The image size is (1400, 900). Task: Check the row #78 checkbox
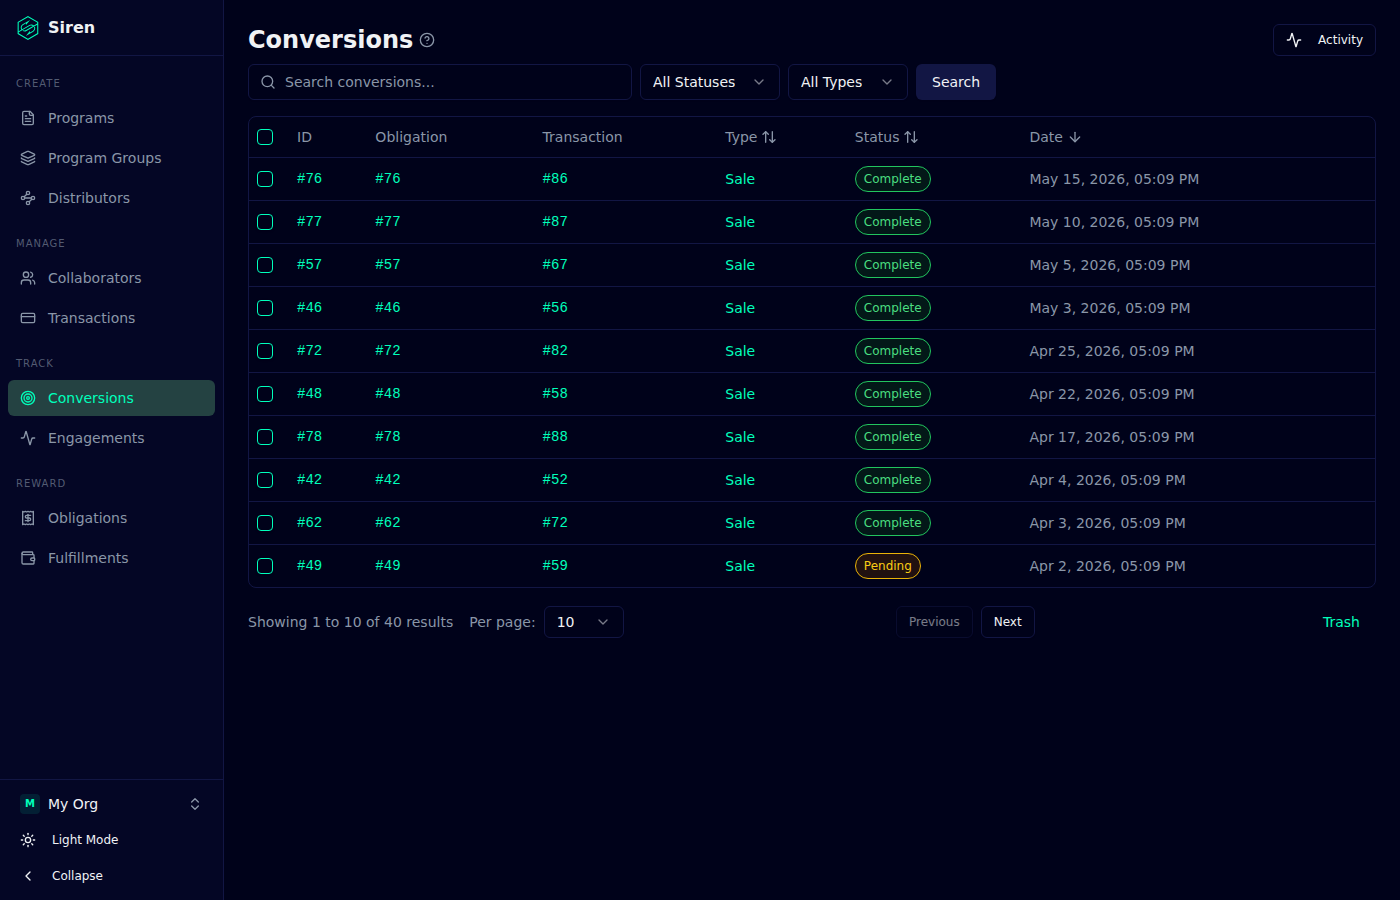pyautogui.click(x=265, y=437)
